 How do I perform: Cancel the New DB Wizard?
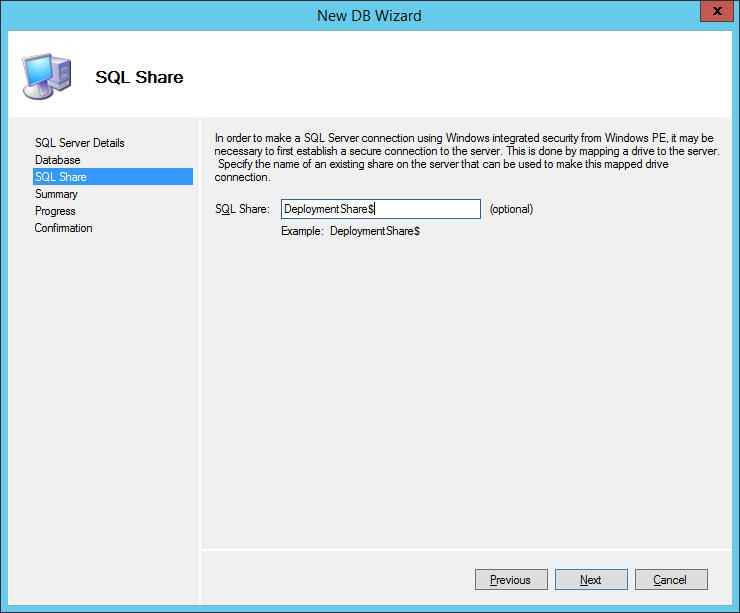(x=669, y=579)
